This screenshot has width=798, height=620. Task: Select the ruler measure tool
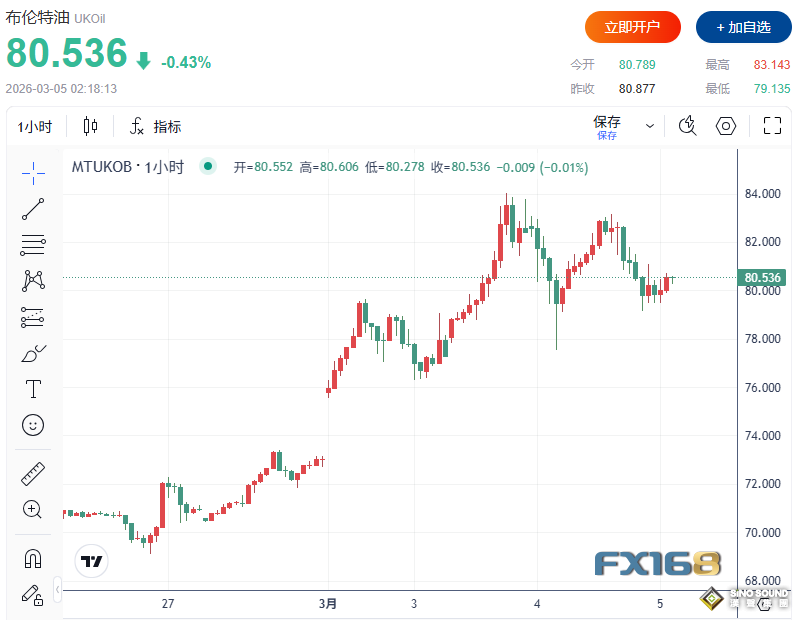pyautogui.click(x=33, y=473)
